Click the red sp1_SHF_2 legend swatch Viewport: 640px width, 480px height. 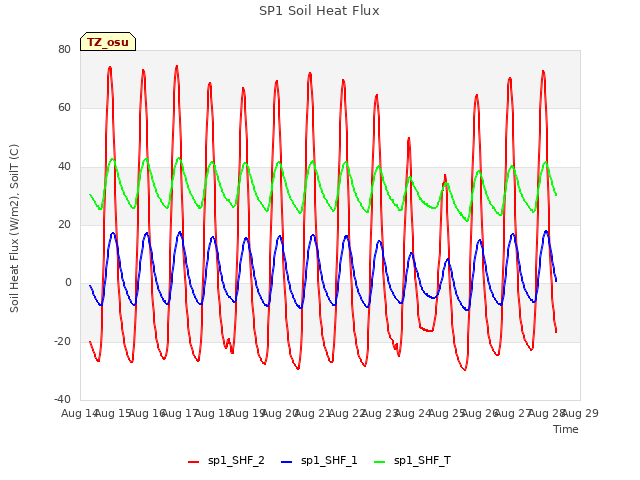193,462
